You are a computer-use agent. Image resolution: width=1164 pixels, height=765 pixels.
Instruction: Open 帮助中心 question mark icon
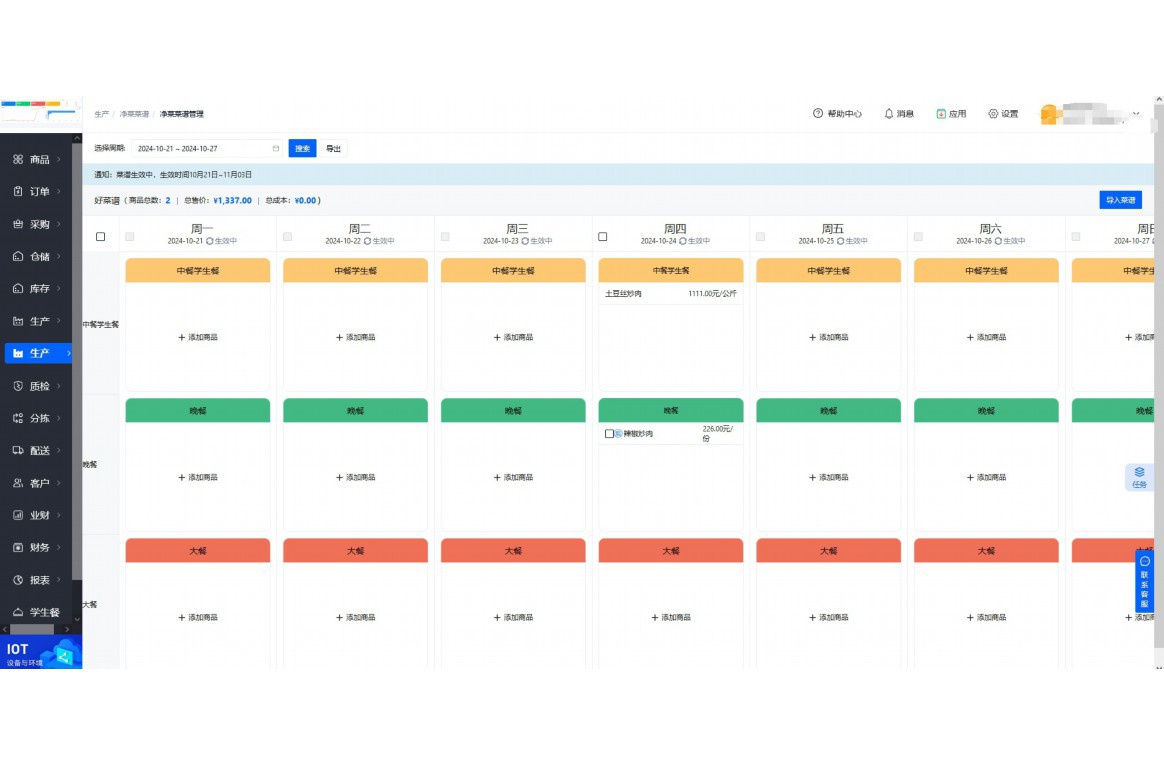pyautogui.click(x=818, y=114)
